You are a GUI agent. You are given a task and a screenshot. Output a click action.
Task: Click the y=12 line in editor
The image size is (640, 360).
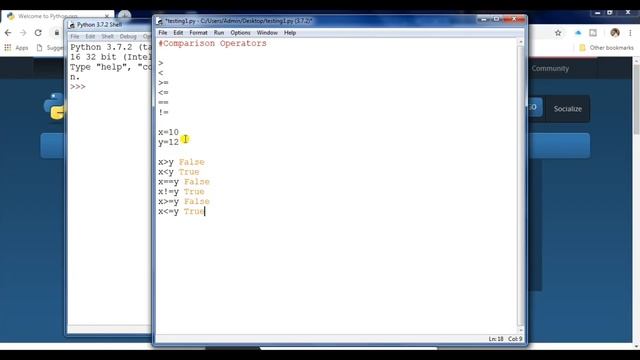168,142
